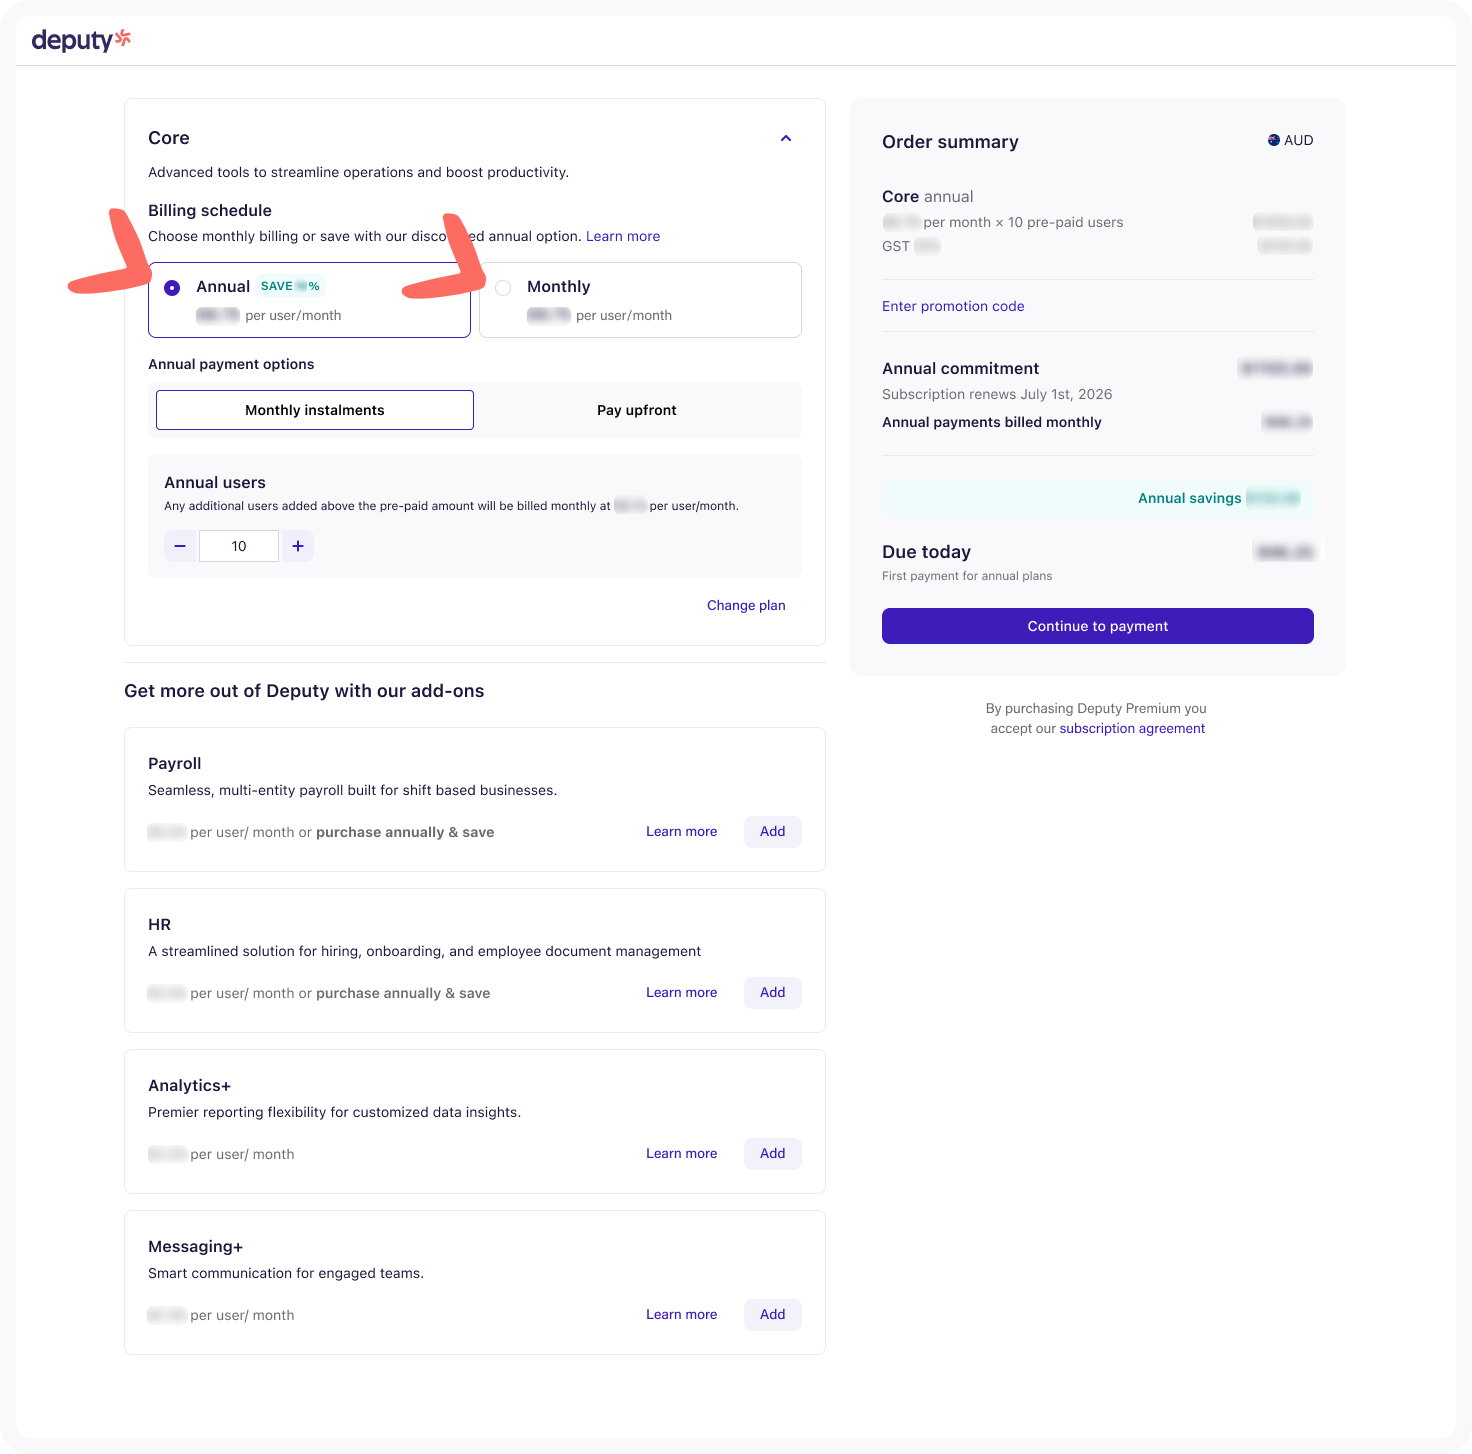The width and height of the screenshot is (1472, 1454).
Task: Click the annual users number field
Action: coord(239,546)
